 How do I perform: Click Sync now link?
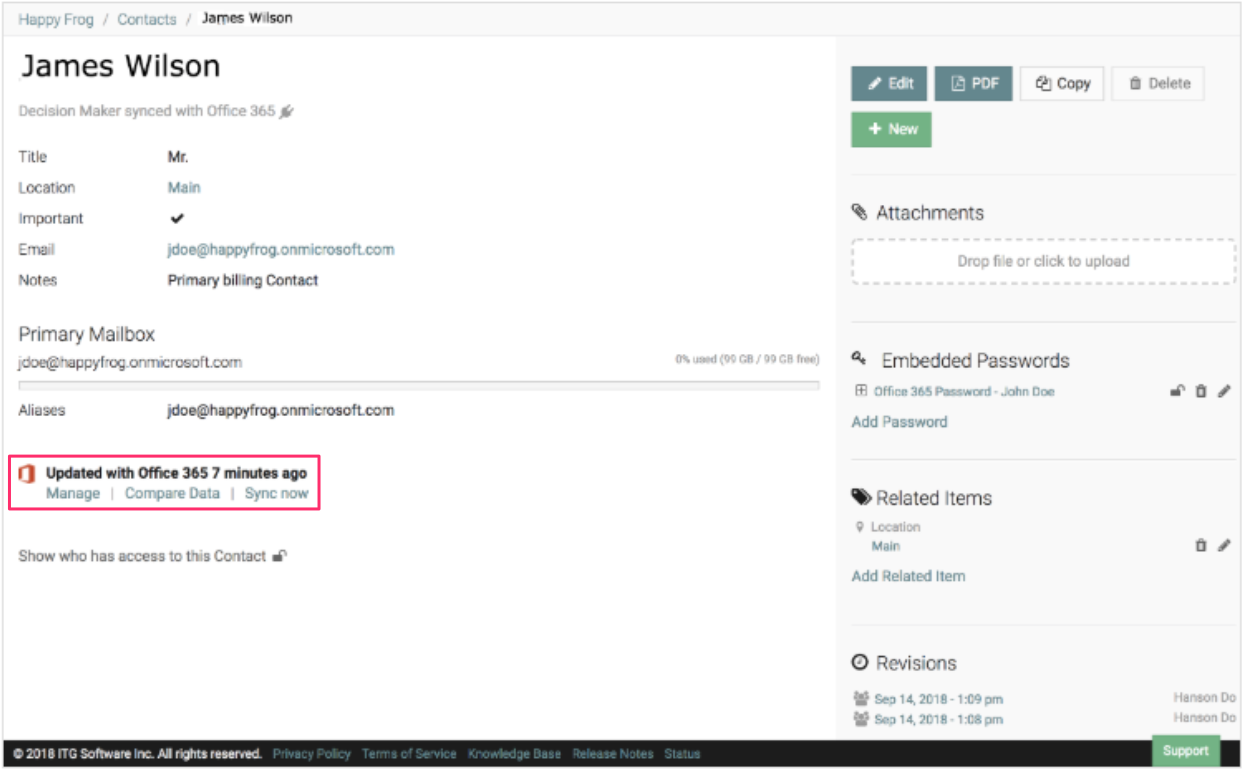pyautogui.click(x=276, y=493)
